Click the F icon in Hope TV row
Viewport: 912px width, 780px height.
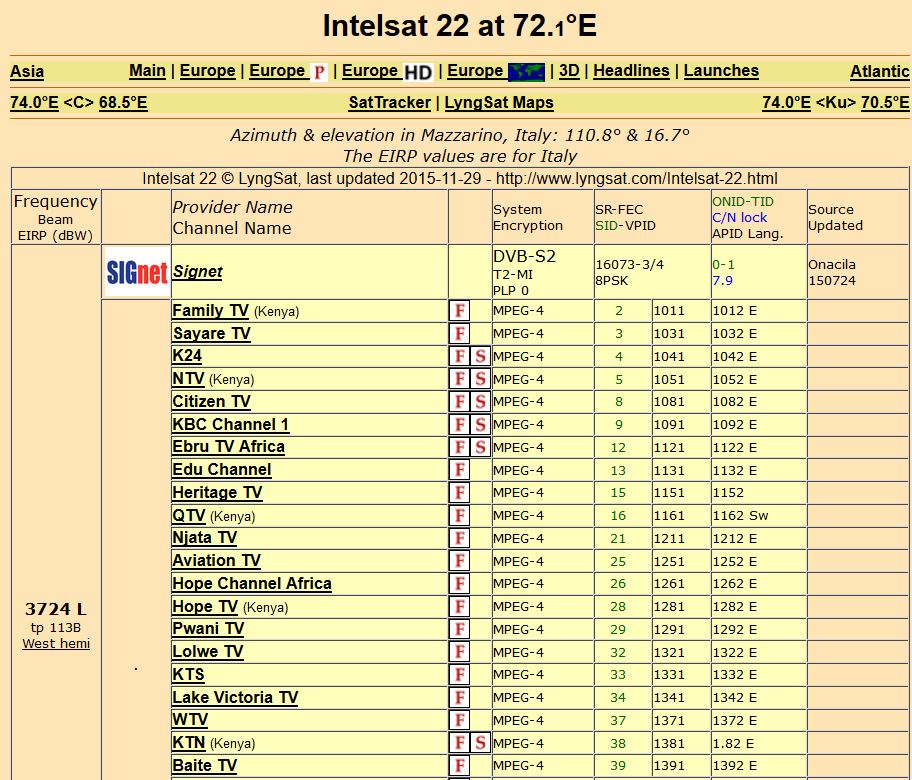(459, 607)
